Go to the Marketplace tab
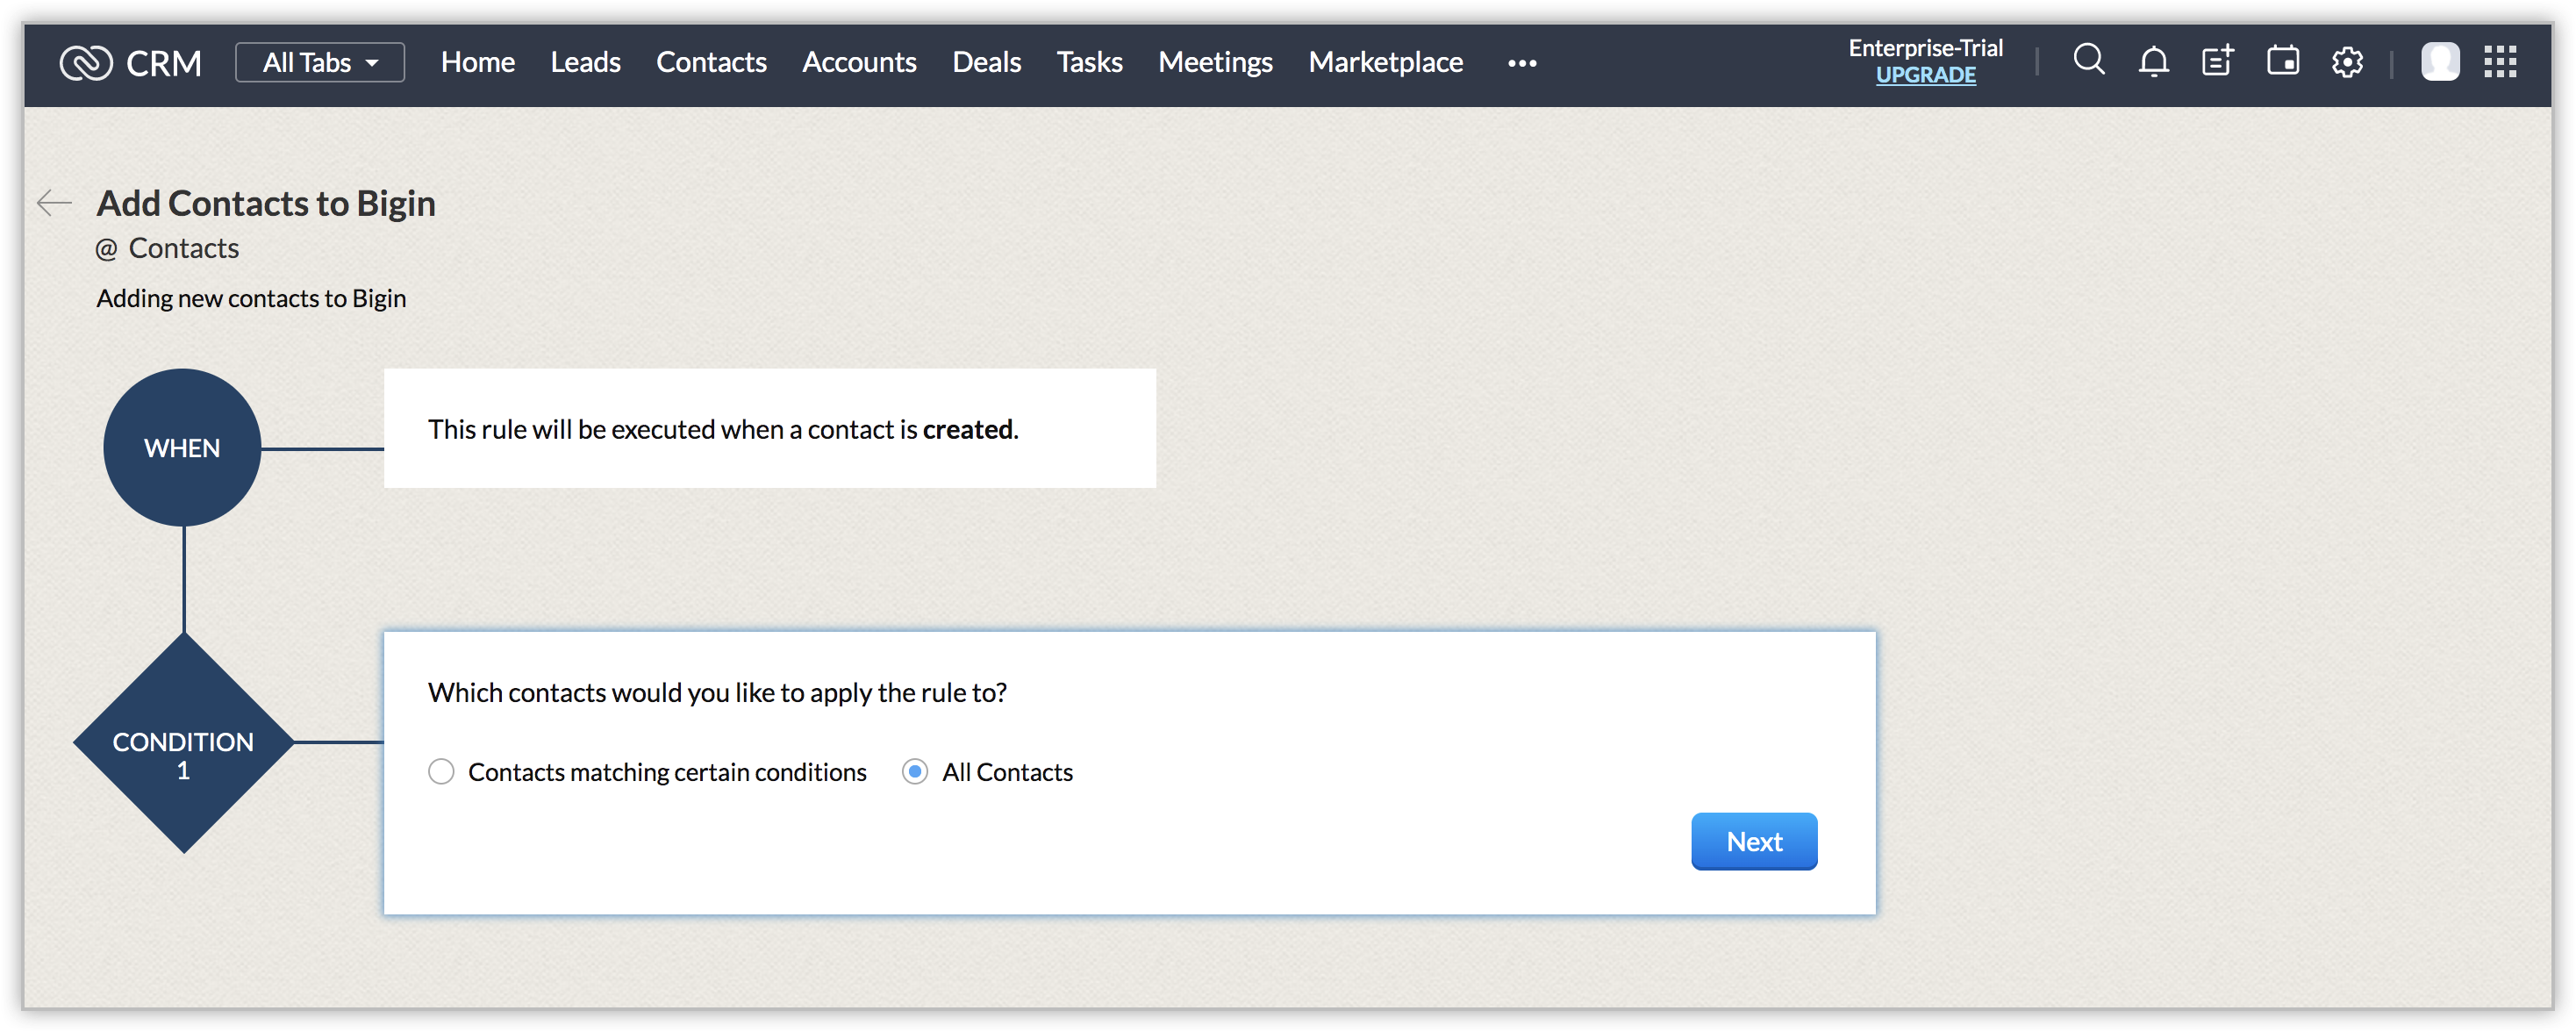Image resolution: width=2576 pixels, height=1032 pixels. pyautogui.click(x=1385, y=63)
